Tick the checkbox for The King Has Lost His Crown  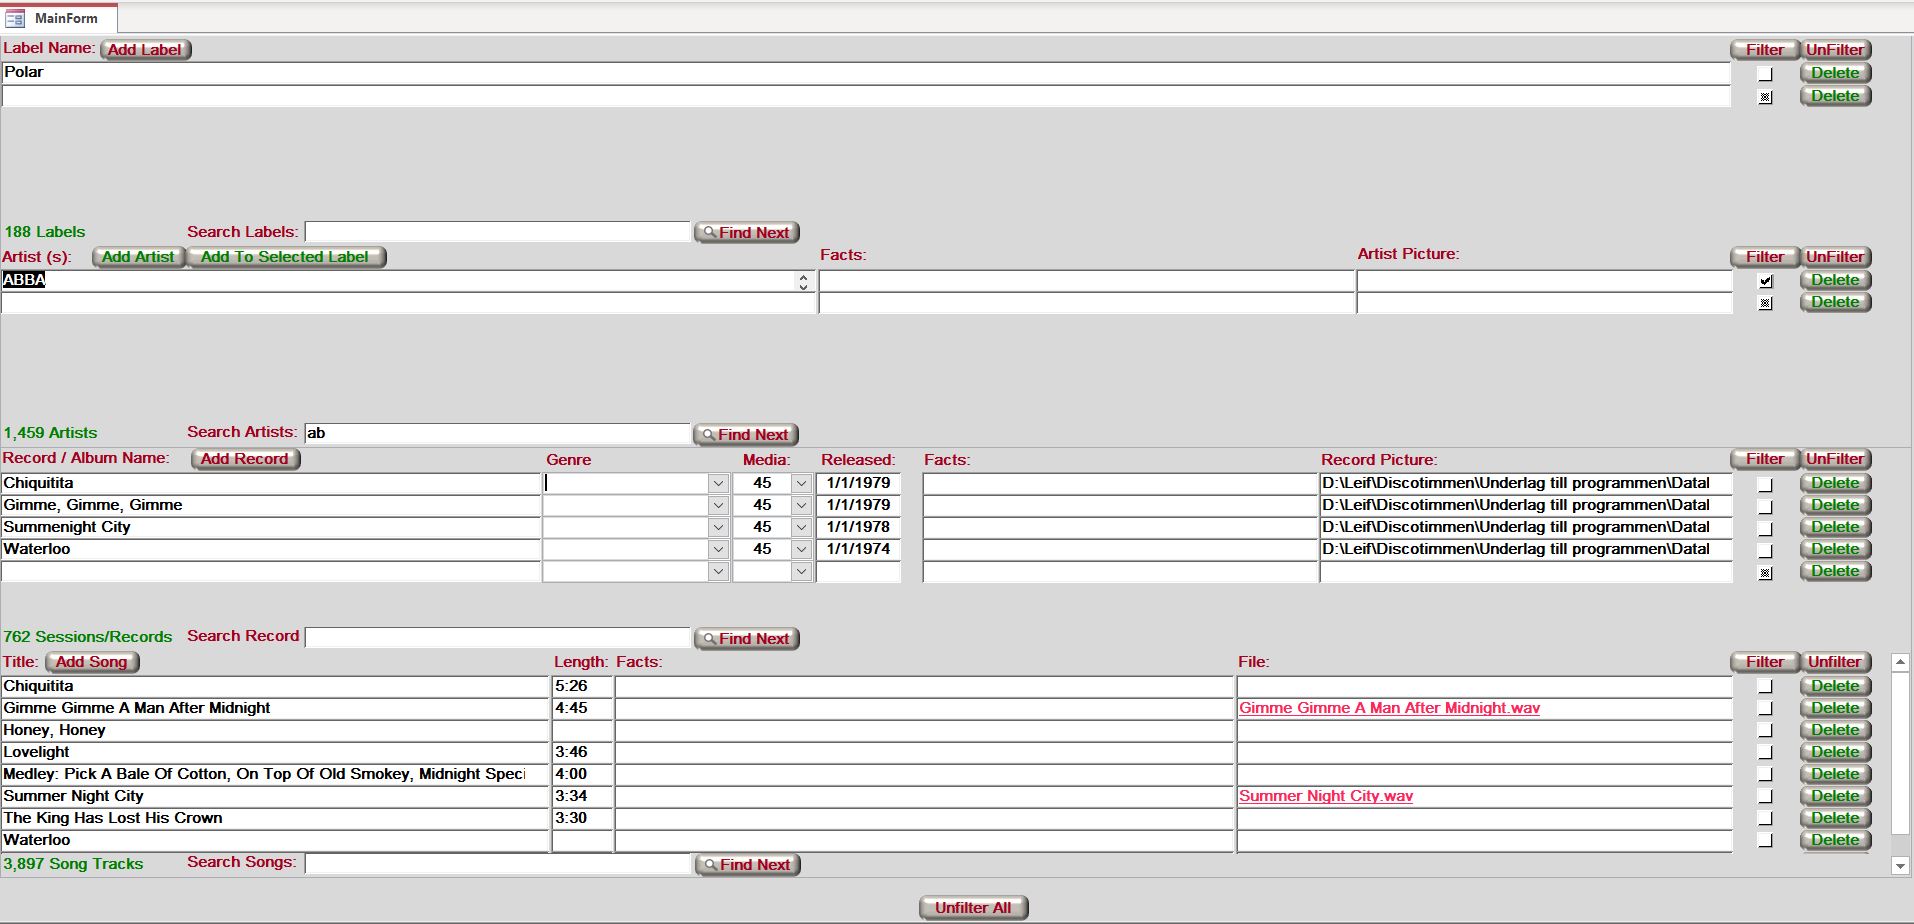pyautogui.click(x=1765, y=819)
